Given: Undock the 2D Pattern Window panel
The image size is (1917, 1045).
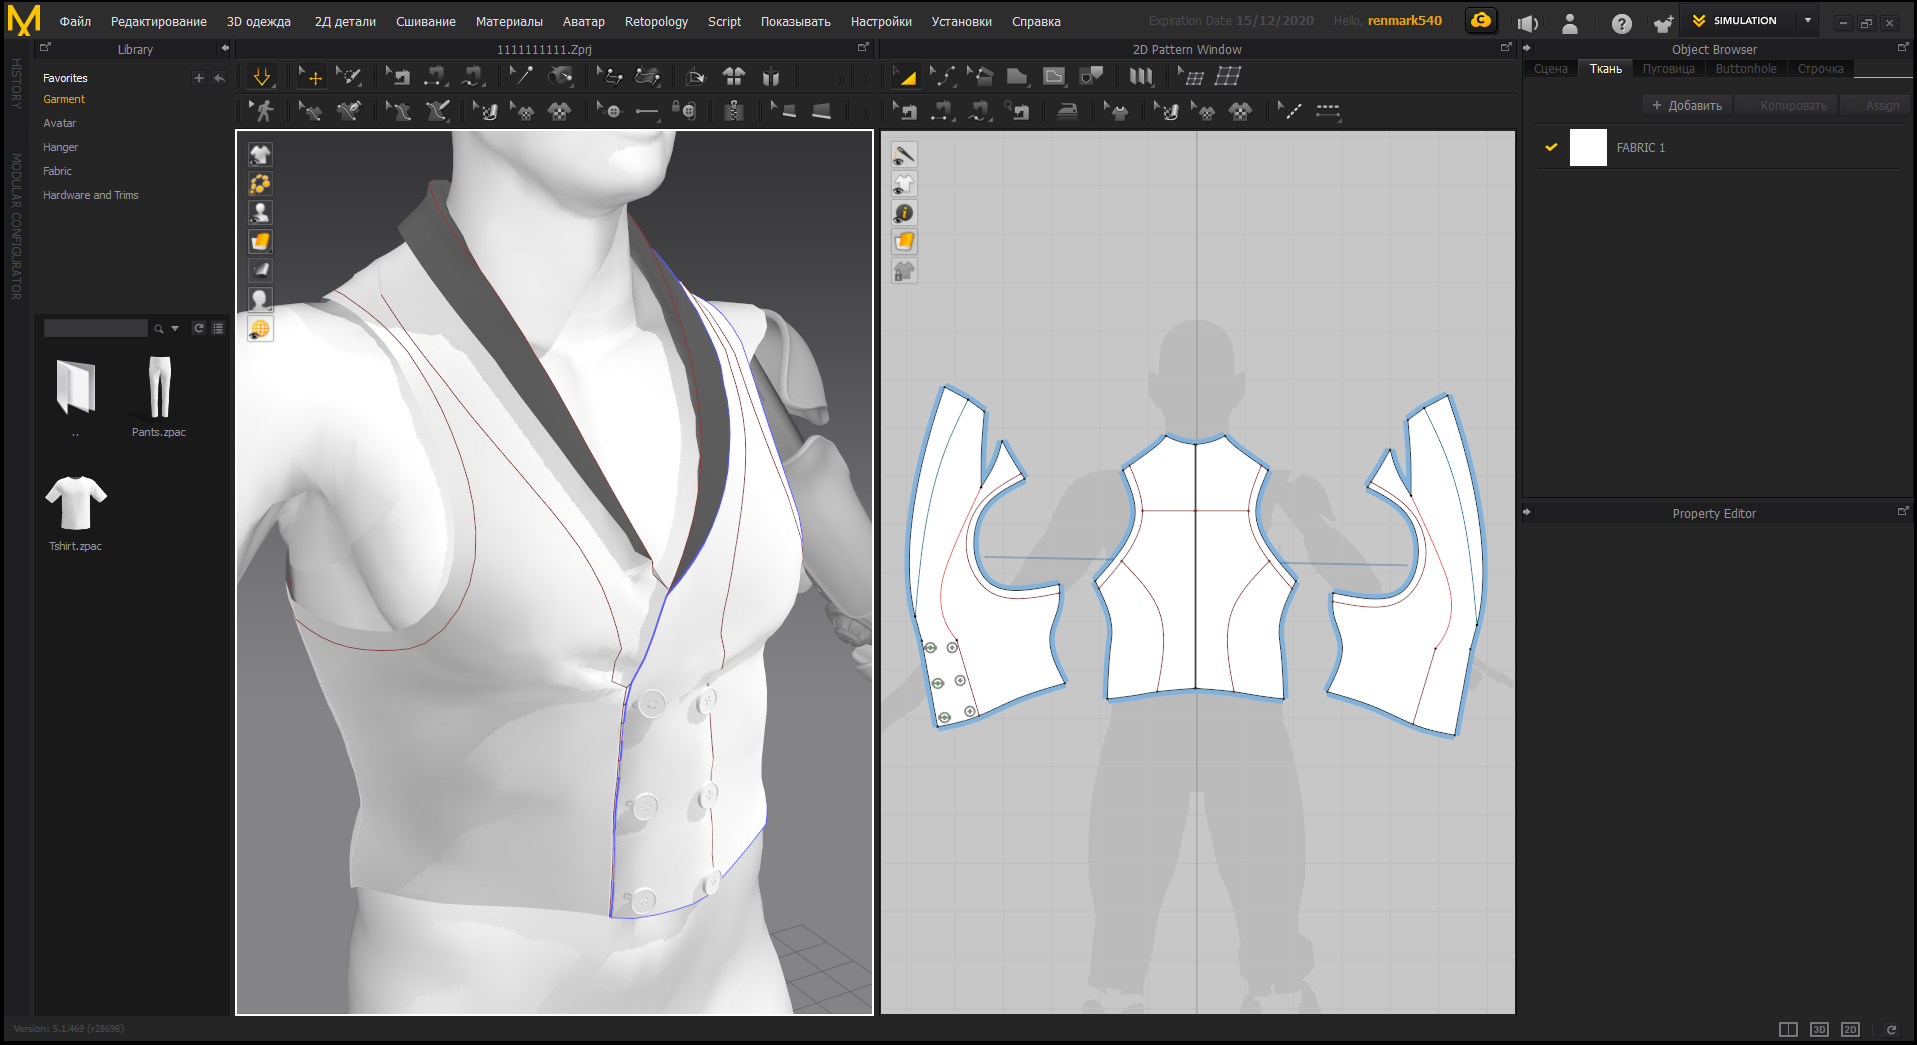Looking at the screenshot, I should [1506, 47].
